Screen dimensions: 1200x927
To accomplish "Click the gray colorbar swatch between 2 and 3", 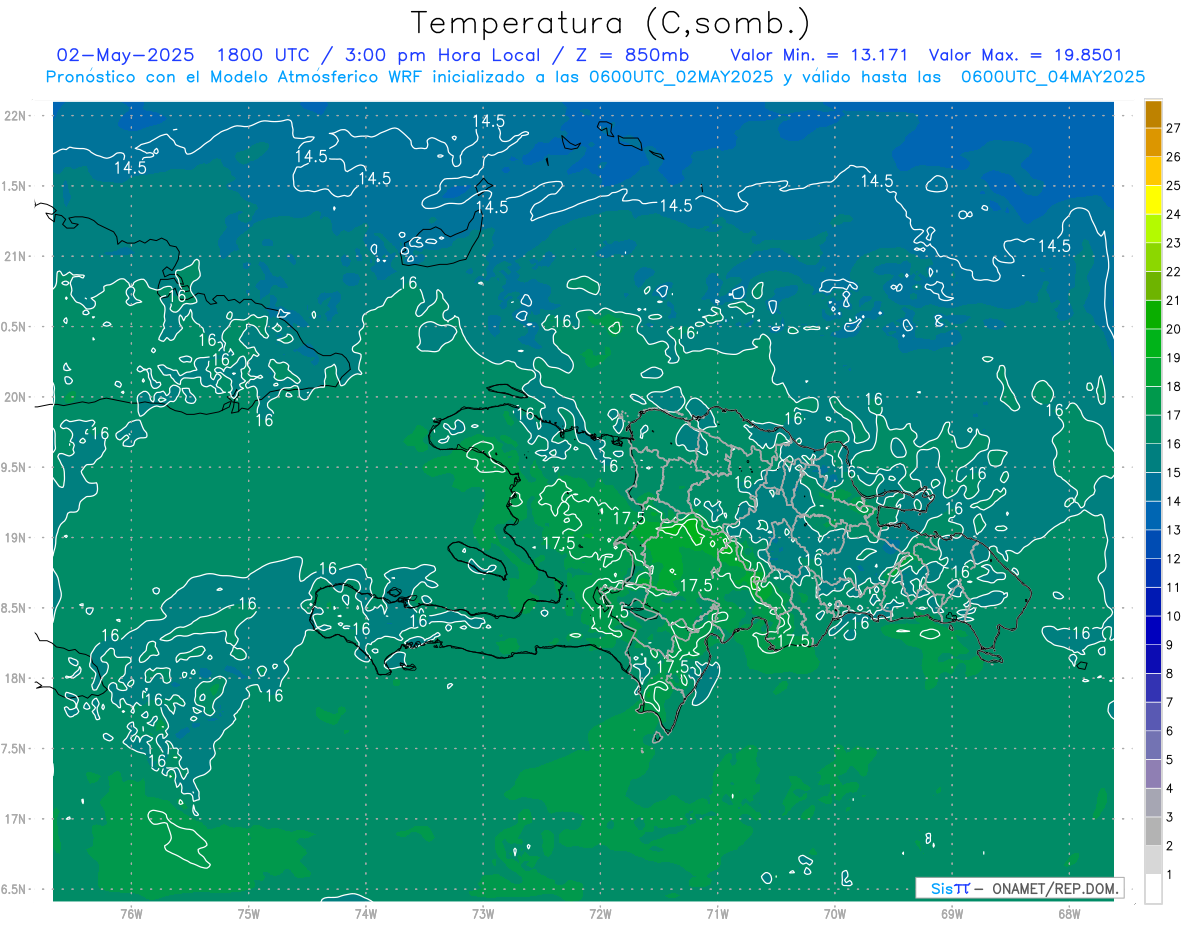I will click(1153, 832).
